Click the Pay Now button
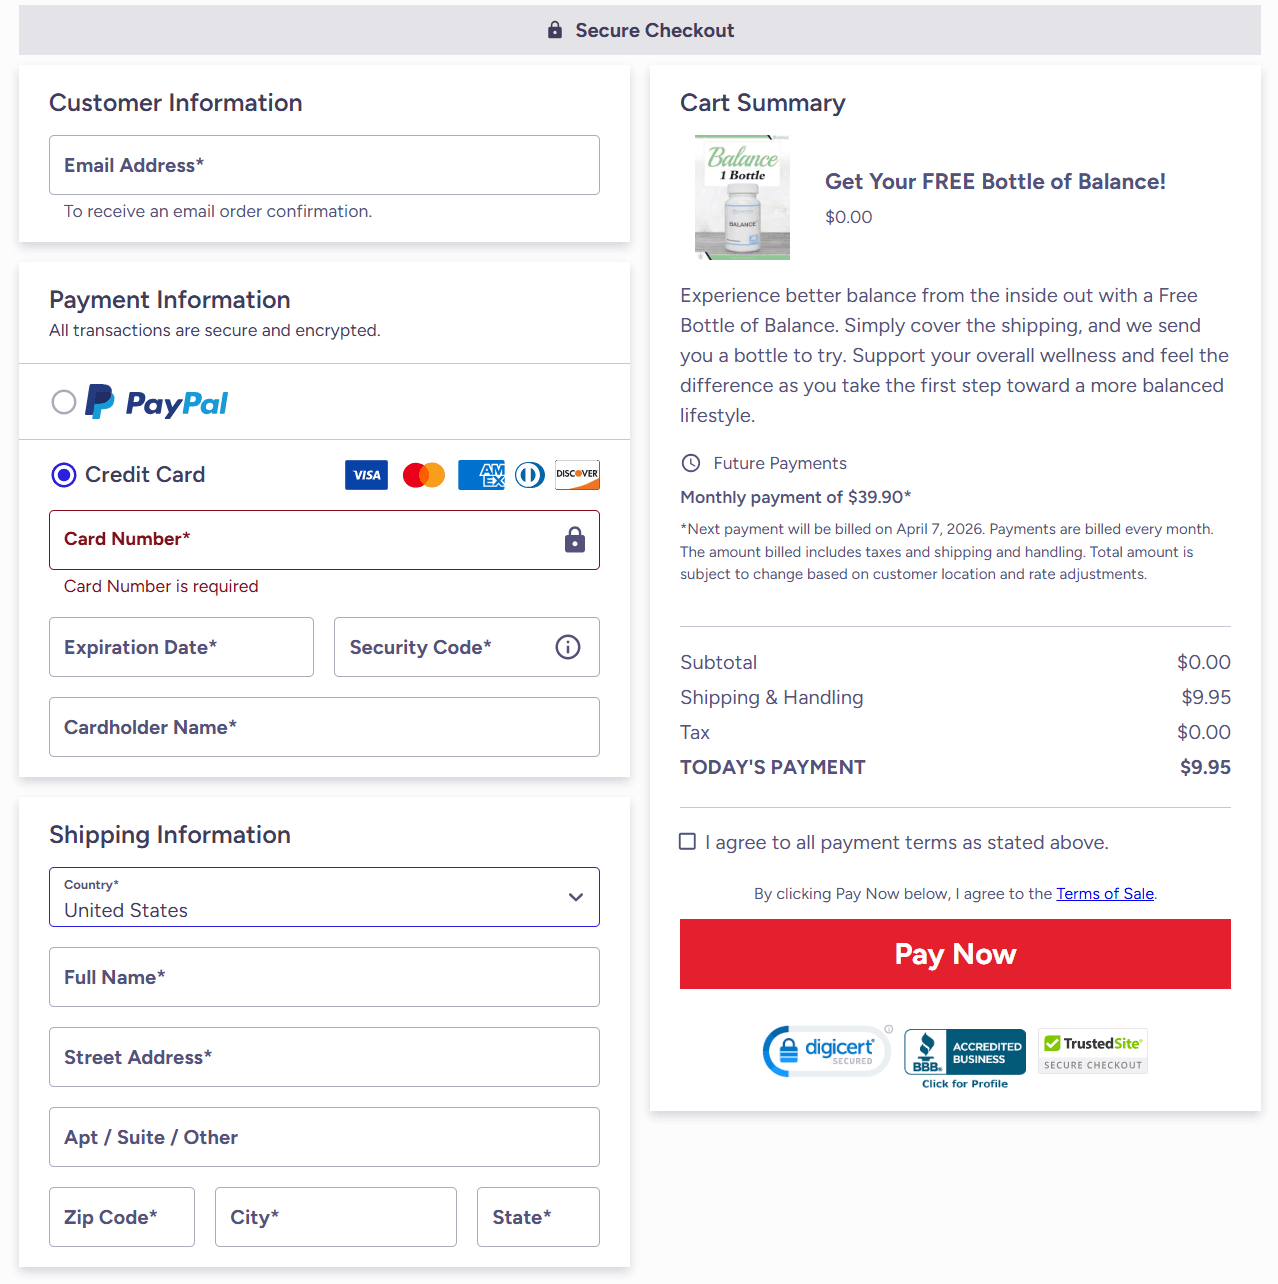 955,954
